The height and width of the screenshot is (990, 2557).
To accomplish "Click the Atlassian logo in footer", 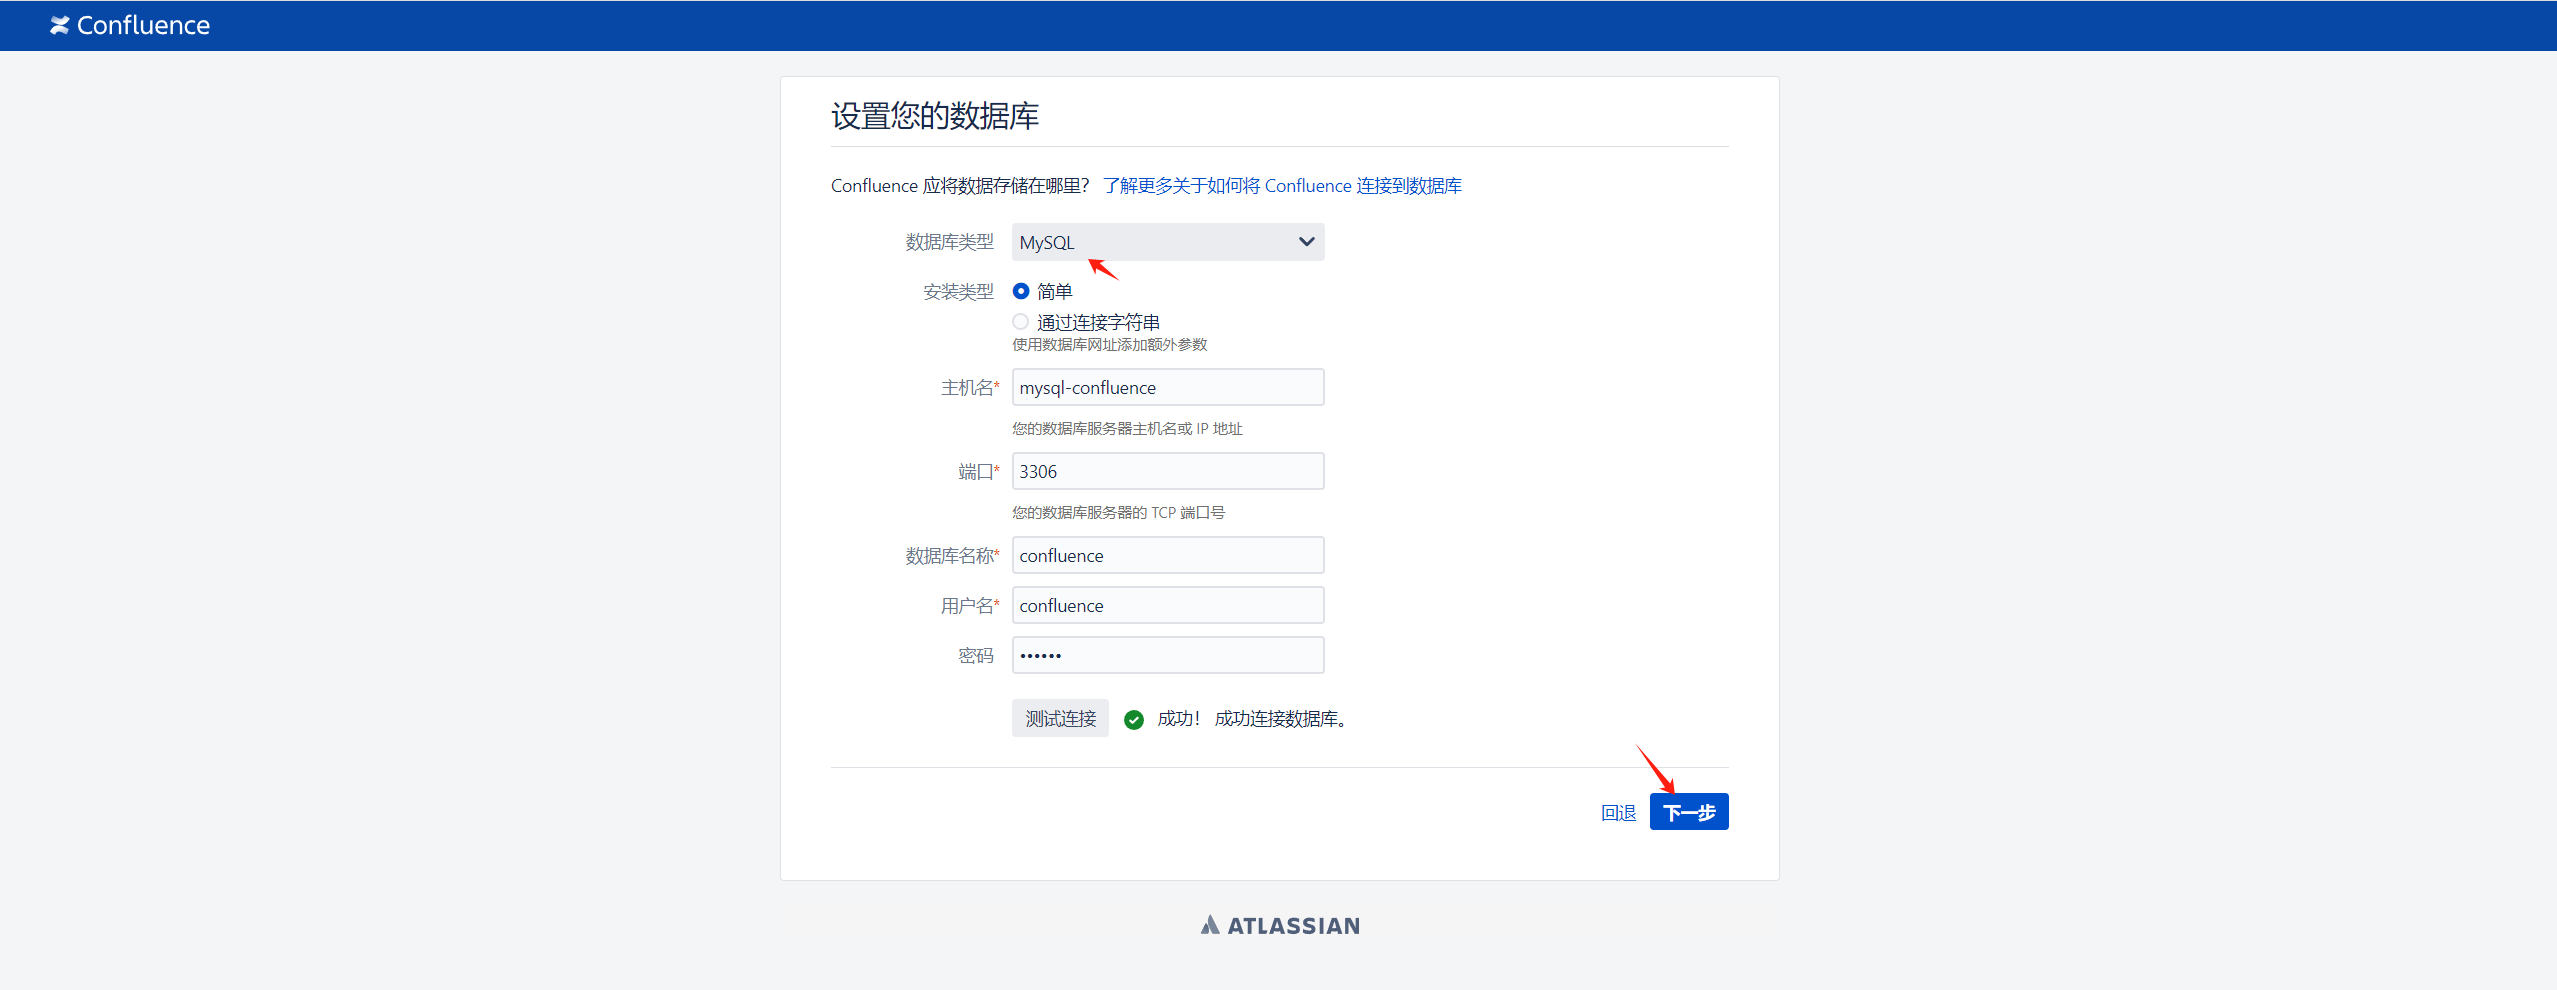I will coord(1280,926).
